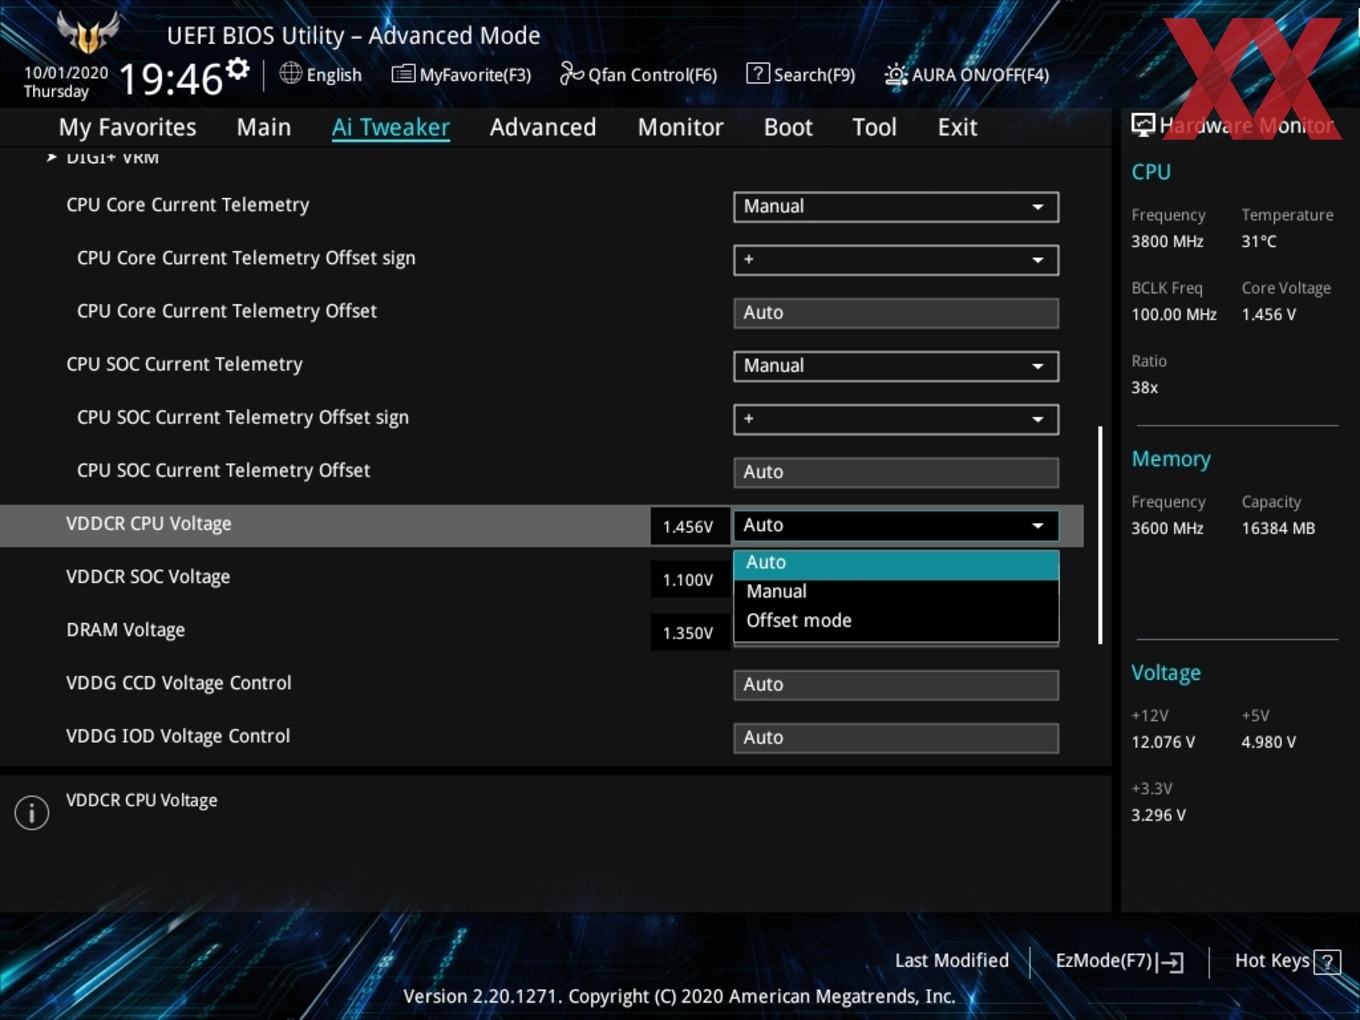Click the Search question mark icon
Image resolution: width=1360 pixels, height=1020 pixels.
(x=758, y=73)
